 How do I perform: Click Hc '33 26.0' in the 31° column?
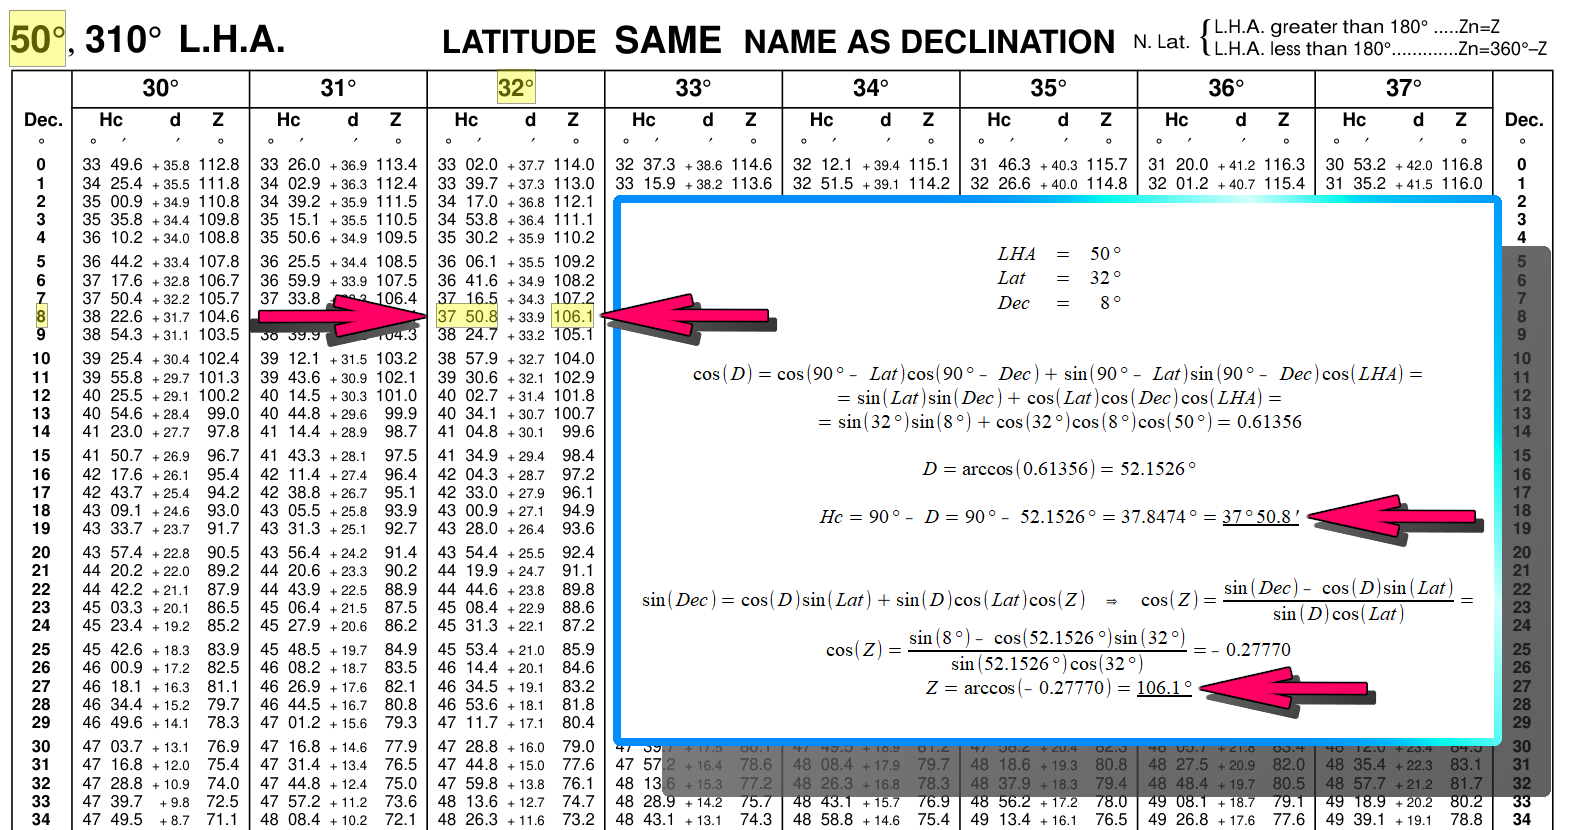tap(290, 165)
